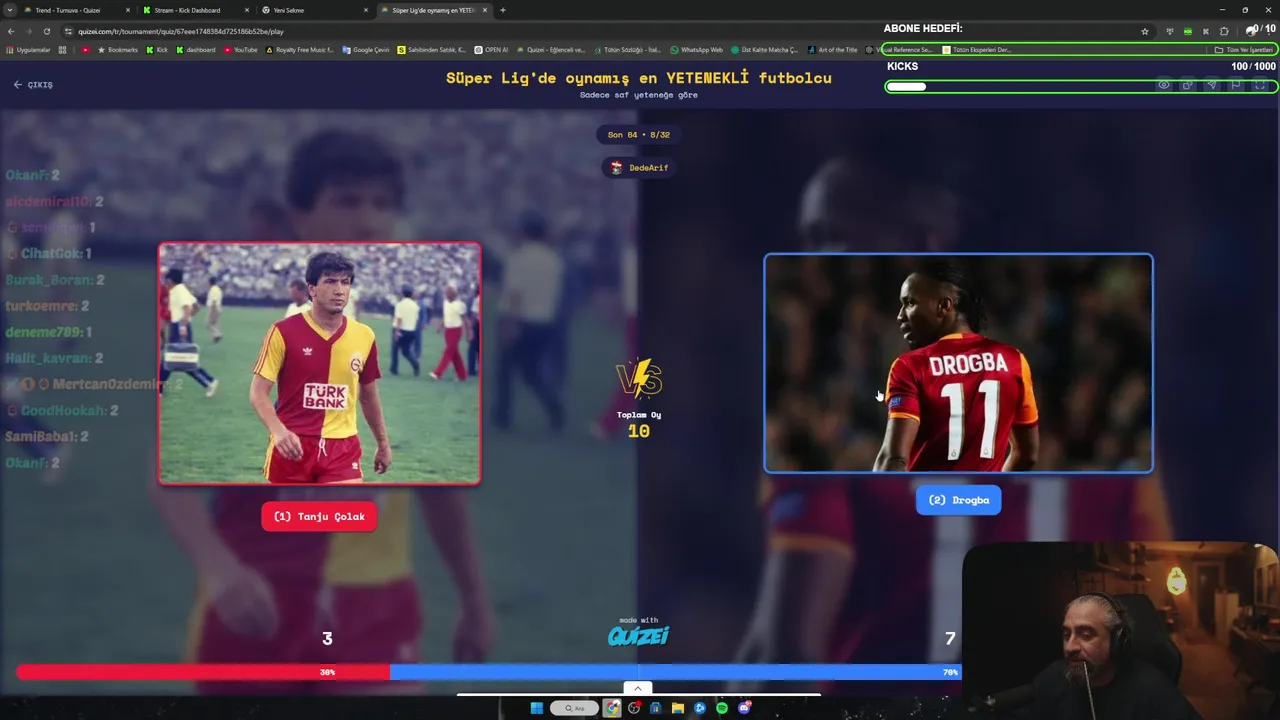This screenshot has width=1280, height=720.
Task: Open the Sahibinden Satılık bookmark
Action: tap(432, 49)
